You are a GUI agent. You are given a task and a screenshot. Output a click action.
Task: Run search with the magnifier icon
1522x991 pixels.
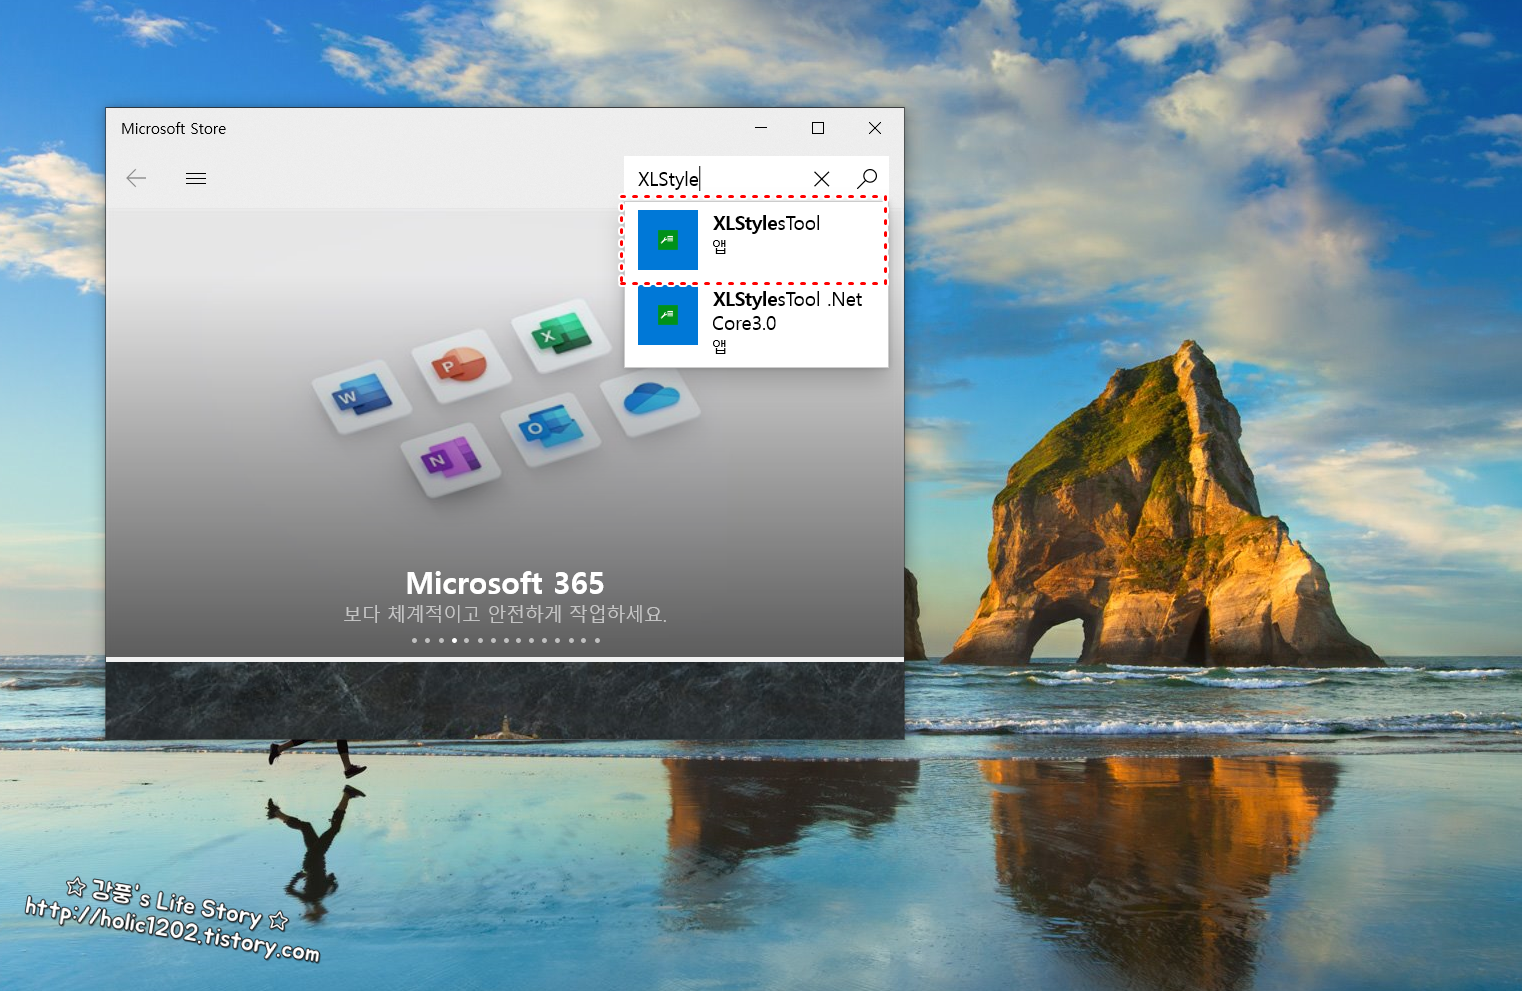click(x=867, y=178)
